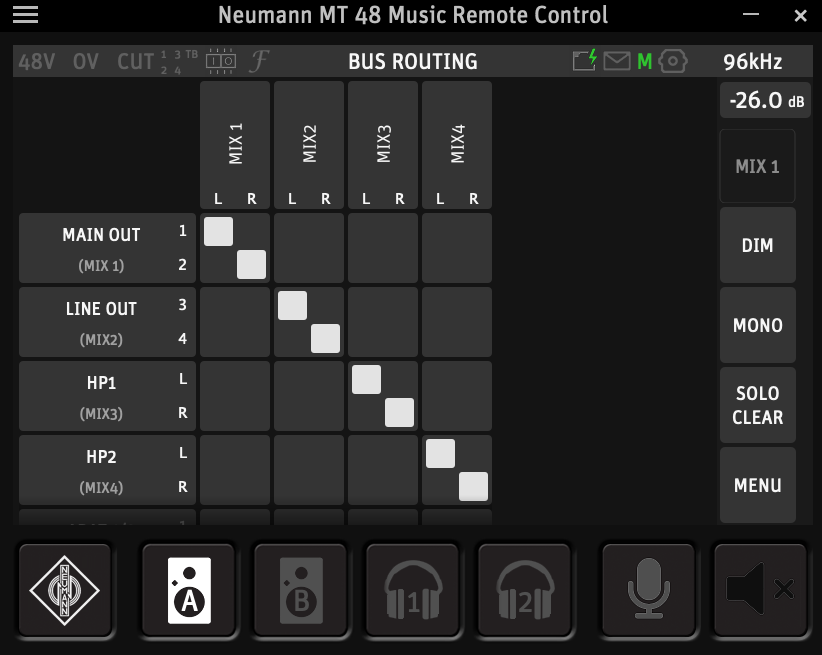This screenshot has height=655, width=822.
Task: Click the OV overload indicator
Action: click(x=85, y=62)
